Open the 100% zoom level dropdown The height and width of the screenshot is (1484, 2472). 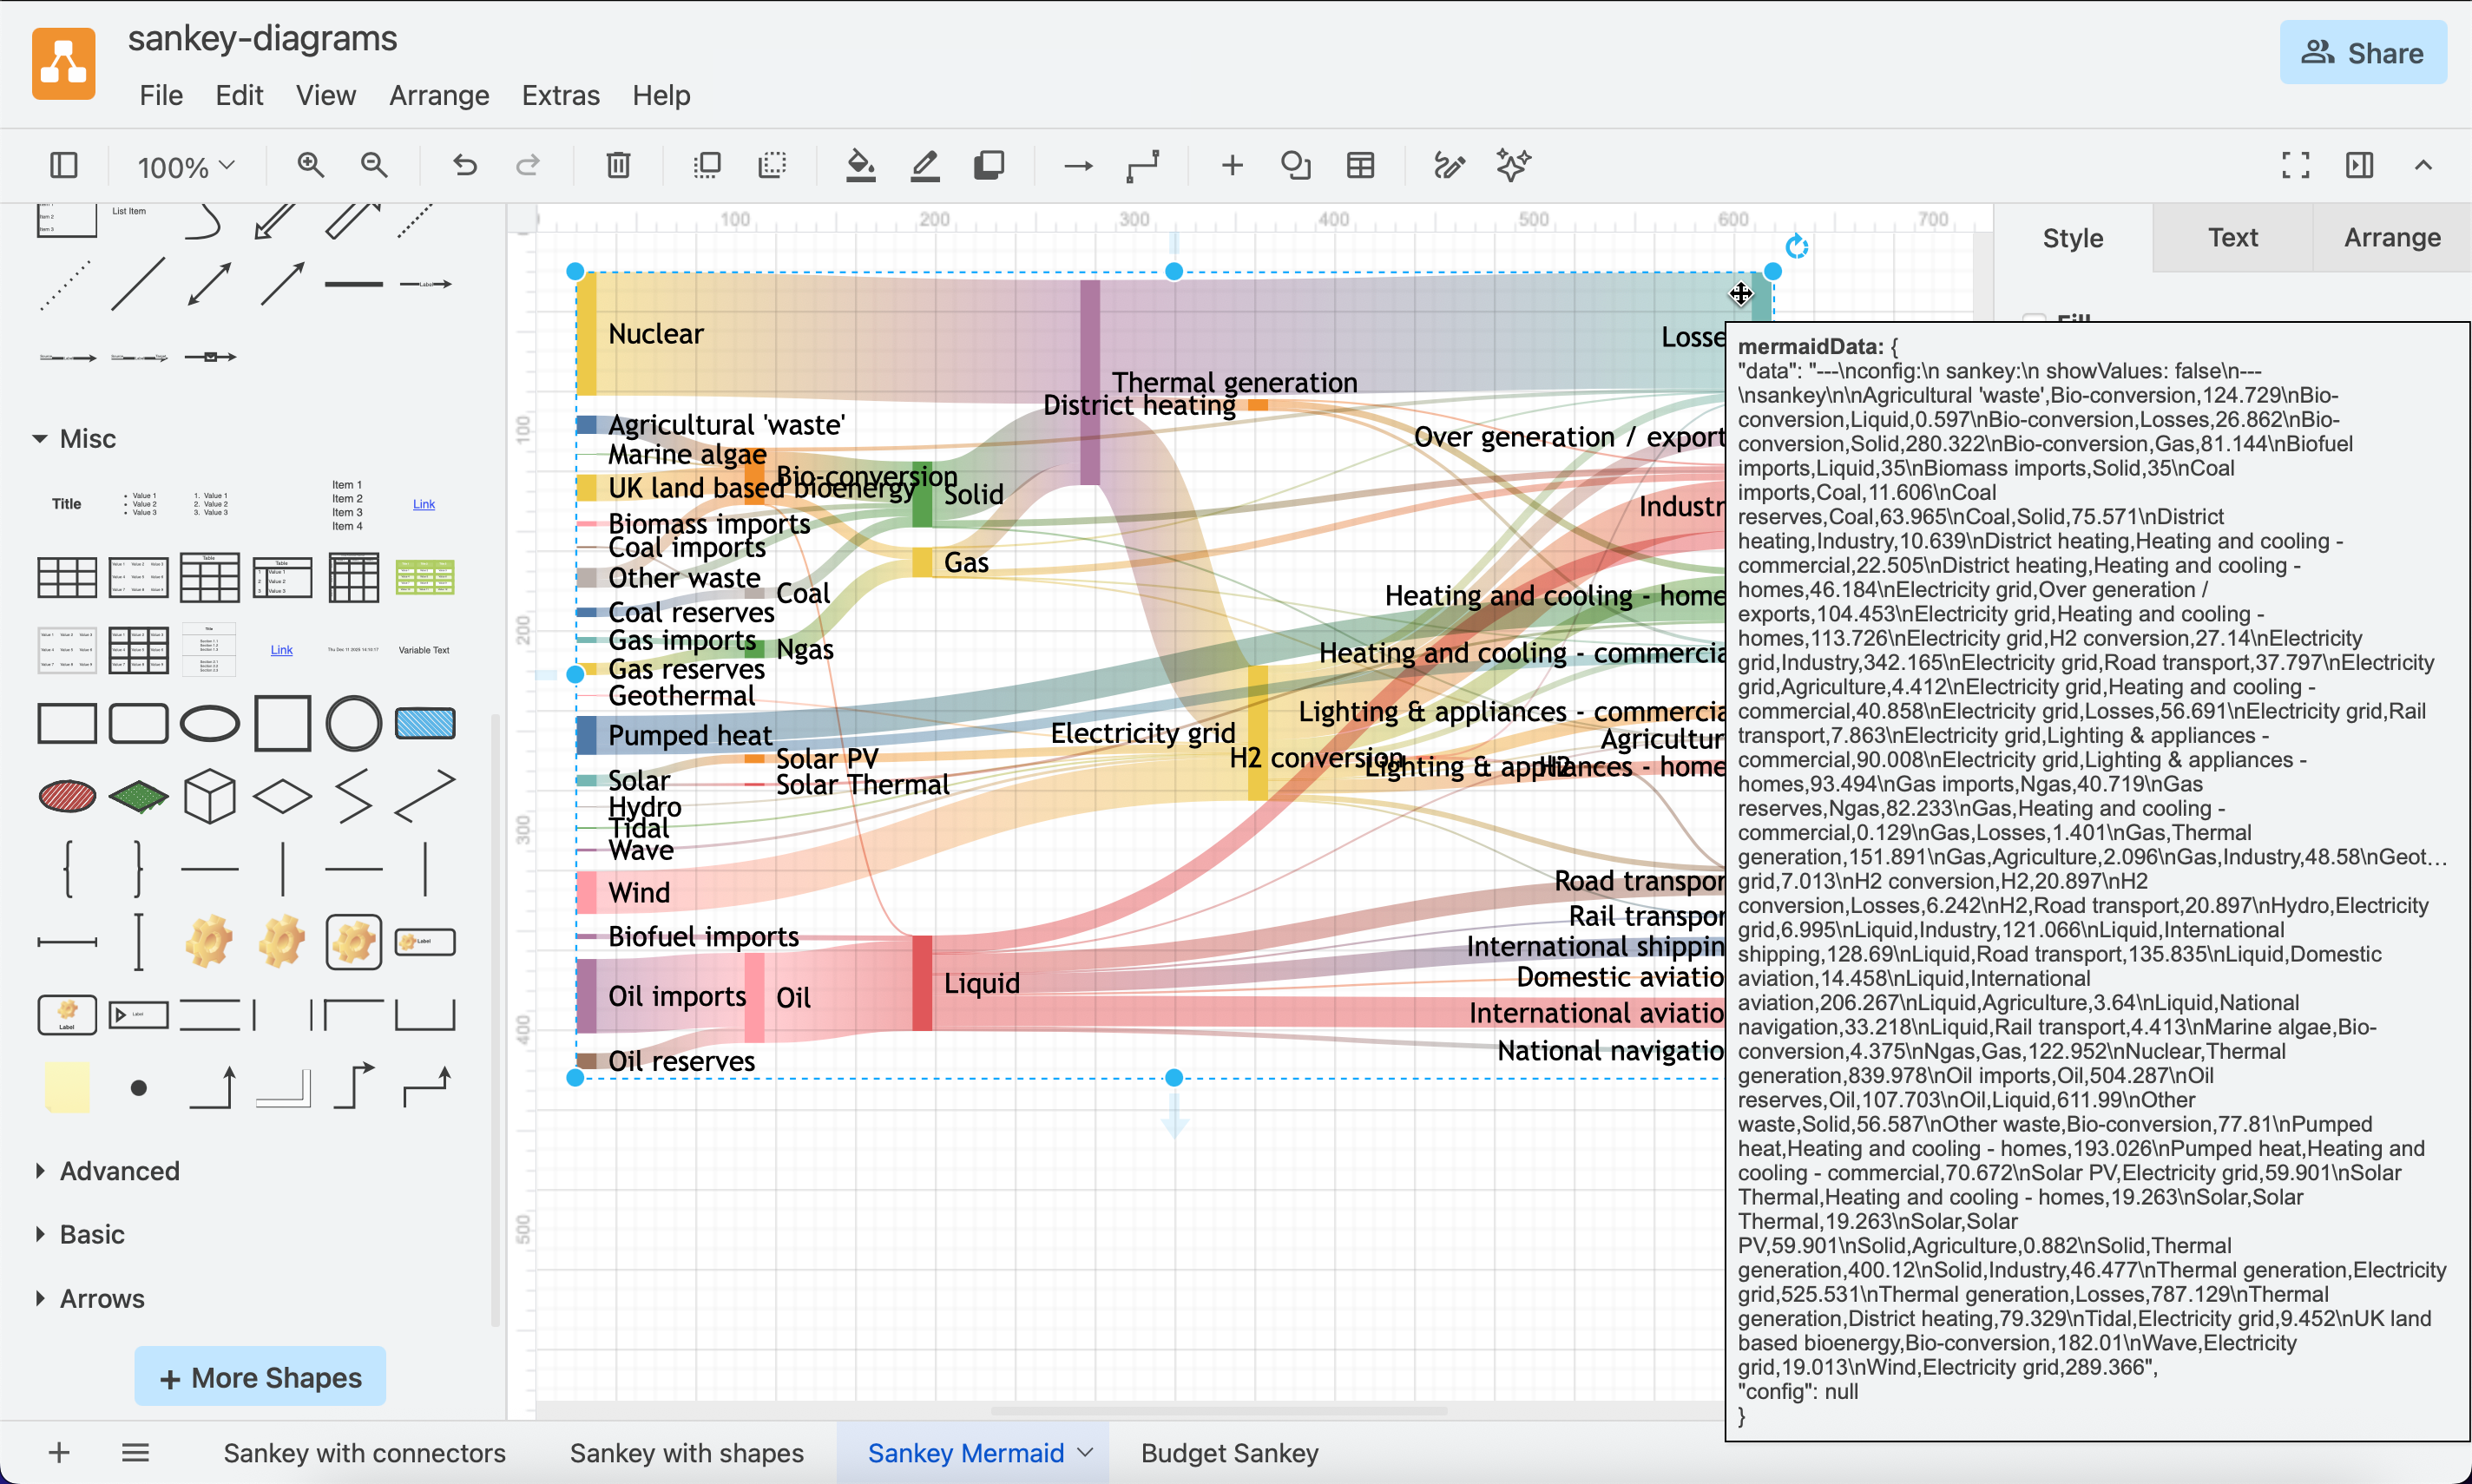point(184,166)
